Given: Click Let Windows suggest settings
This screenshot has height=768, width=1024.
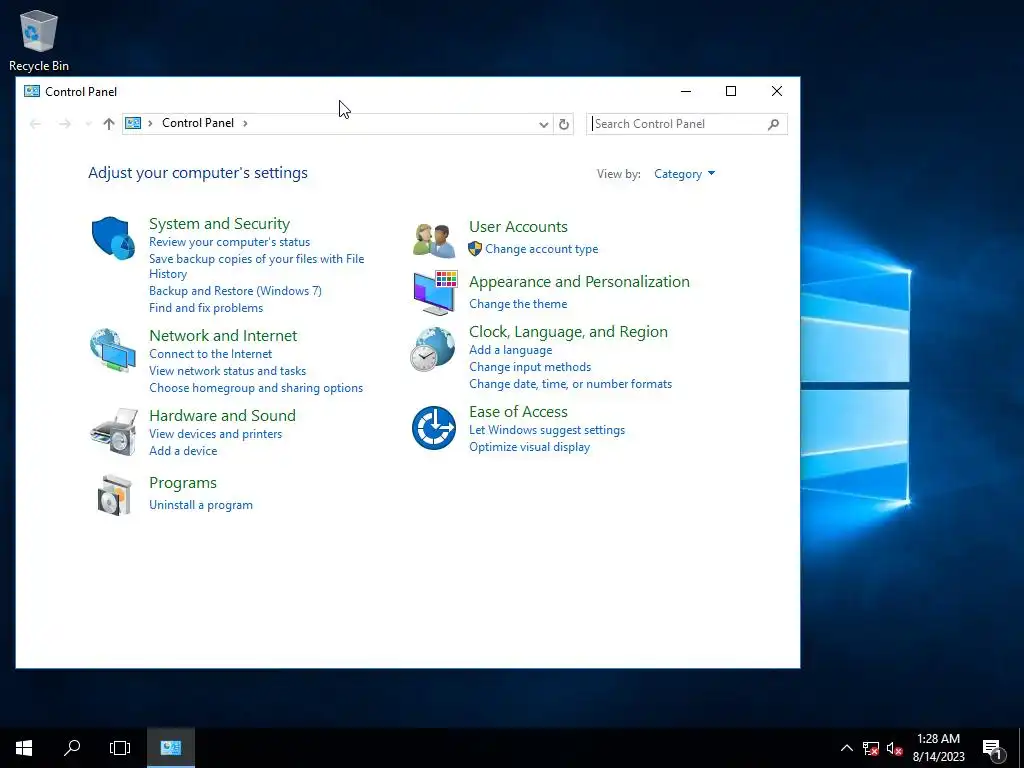Looking at the screenshot, I should (x=547, y=430).
